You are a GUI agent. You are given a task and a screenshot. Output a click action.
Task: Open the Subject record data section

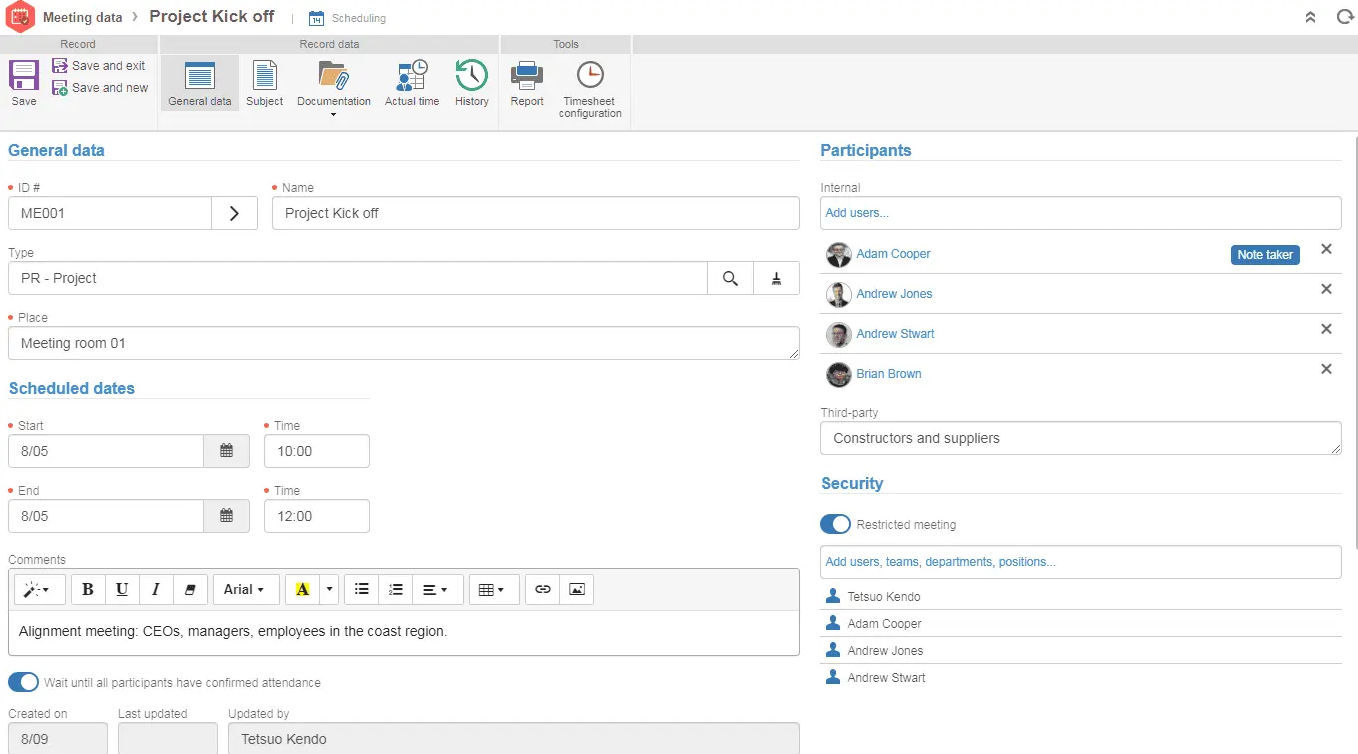pyautogui.click(x=264, y=85)
